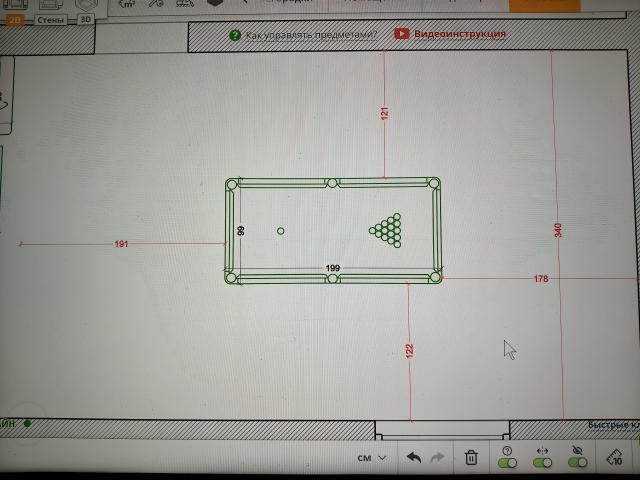Click the 199 table width dimension
Viewport: 640px width, 480px height.
point(332,268)
